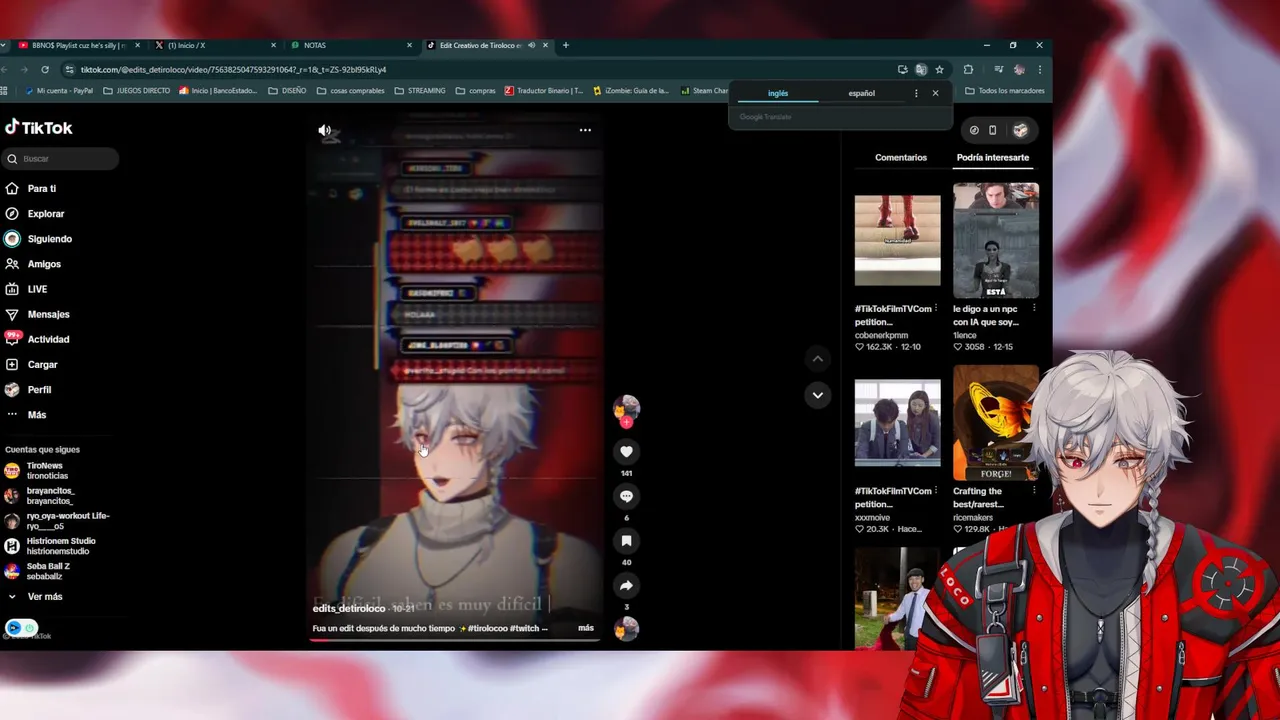The image size is (1280, 720).
Task: Expand the caption with más
Action: pos(586,628)
